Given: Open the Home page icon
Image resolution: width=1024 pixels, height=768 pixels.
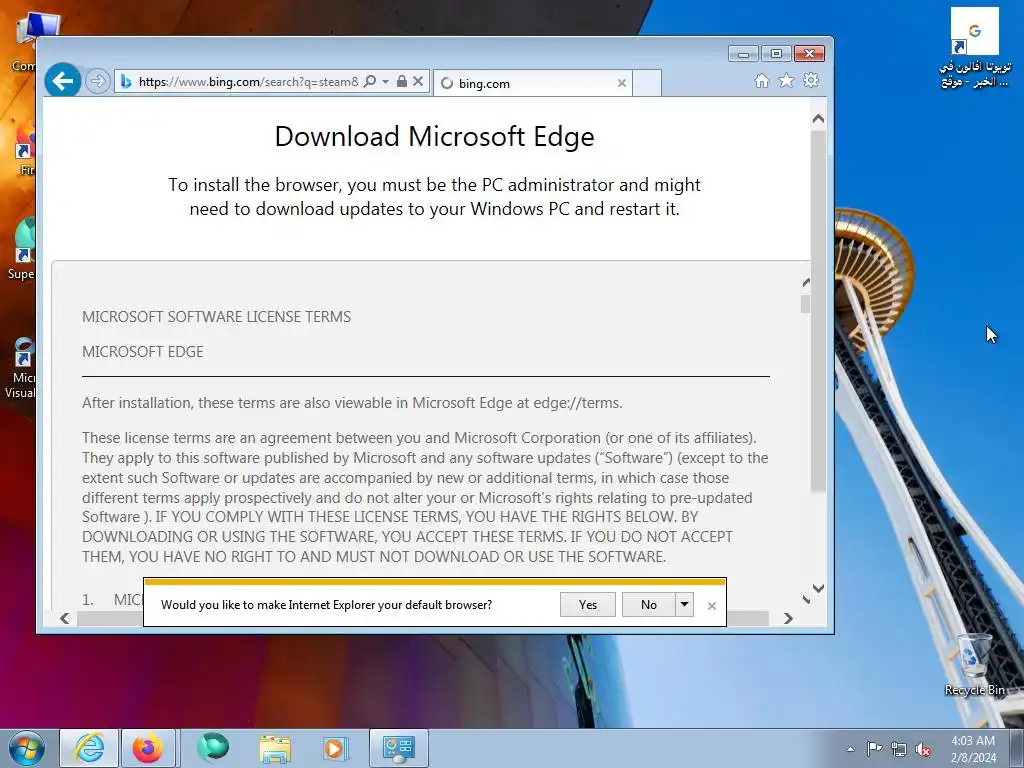Looking at the screenshot, I should [761, 81].
